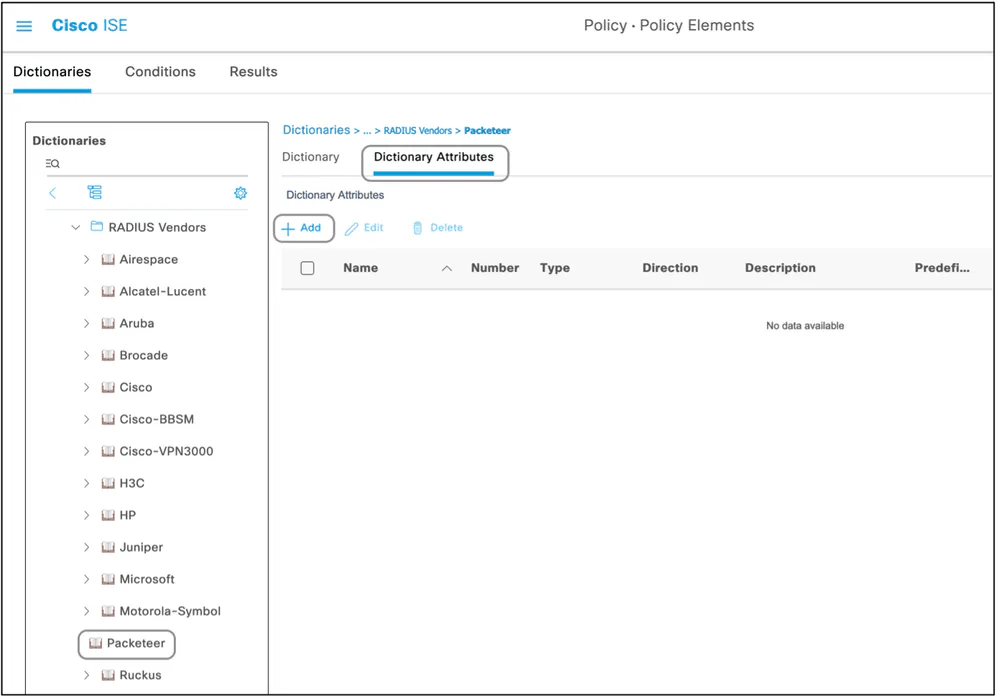Viewport: 999px width, 698px height.
Task: Expand the Microsoft vendor entry
Action: pyautogui.click(x=88, y=579)
